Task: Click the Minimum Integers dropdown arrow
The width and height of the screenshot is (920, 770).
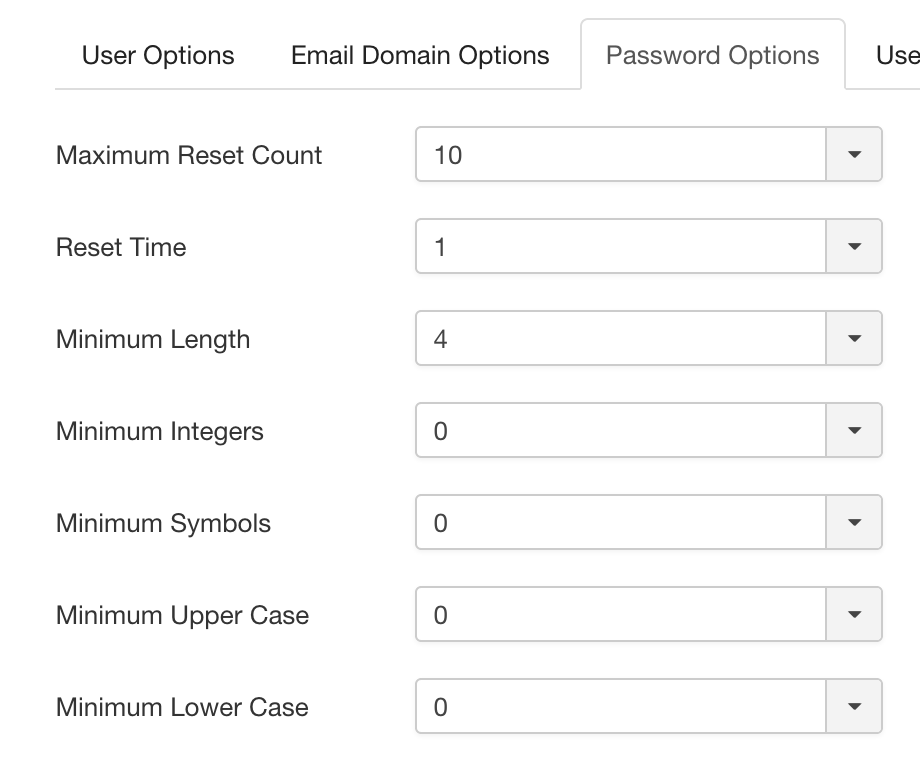Action: coord(854,430)
